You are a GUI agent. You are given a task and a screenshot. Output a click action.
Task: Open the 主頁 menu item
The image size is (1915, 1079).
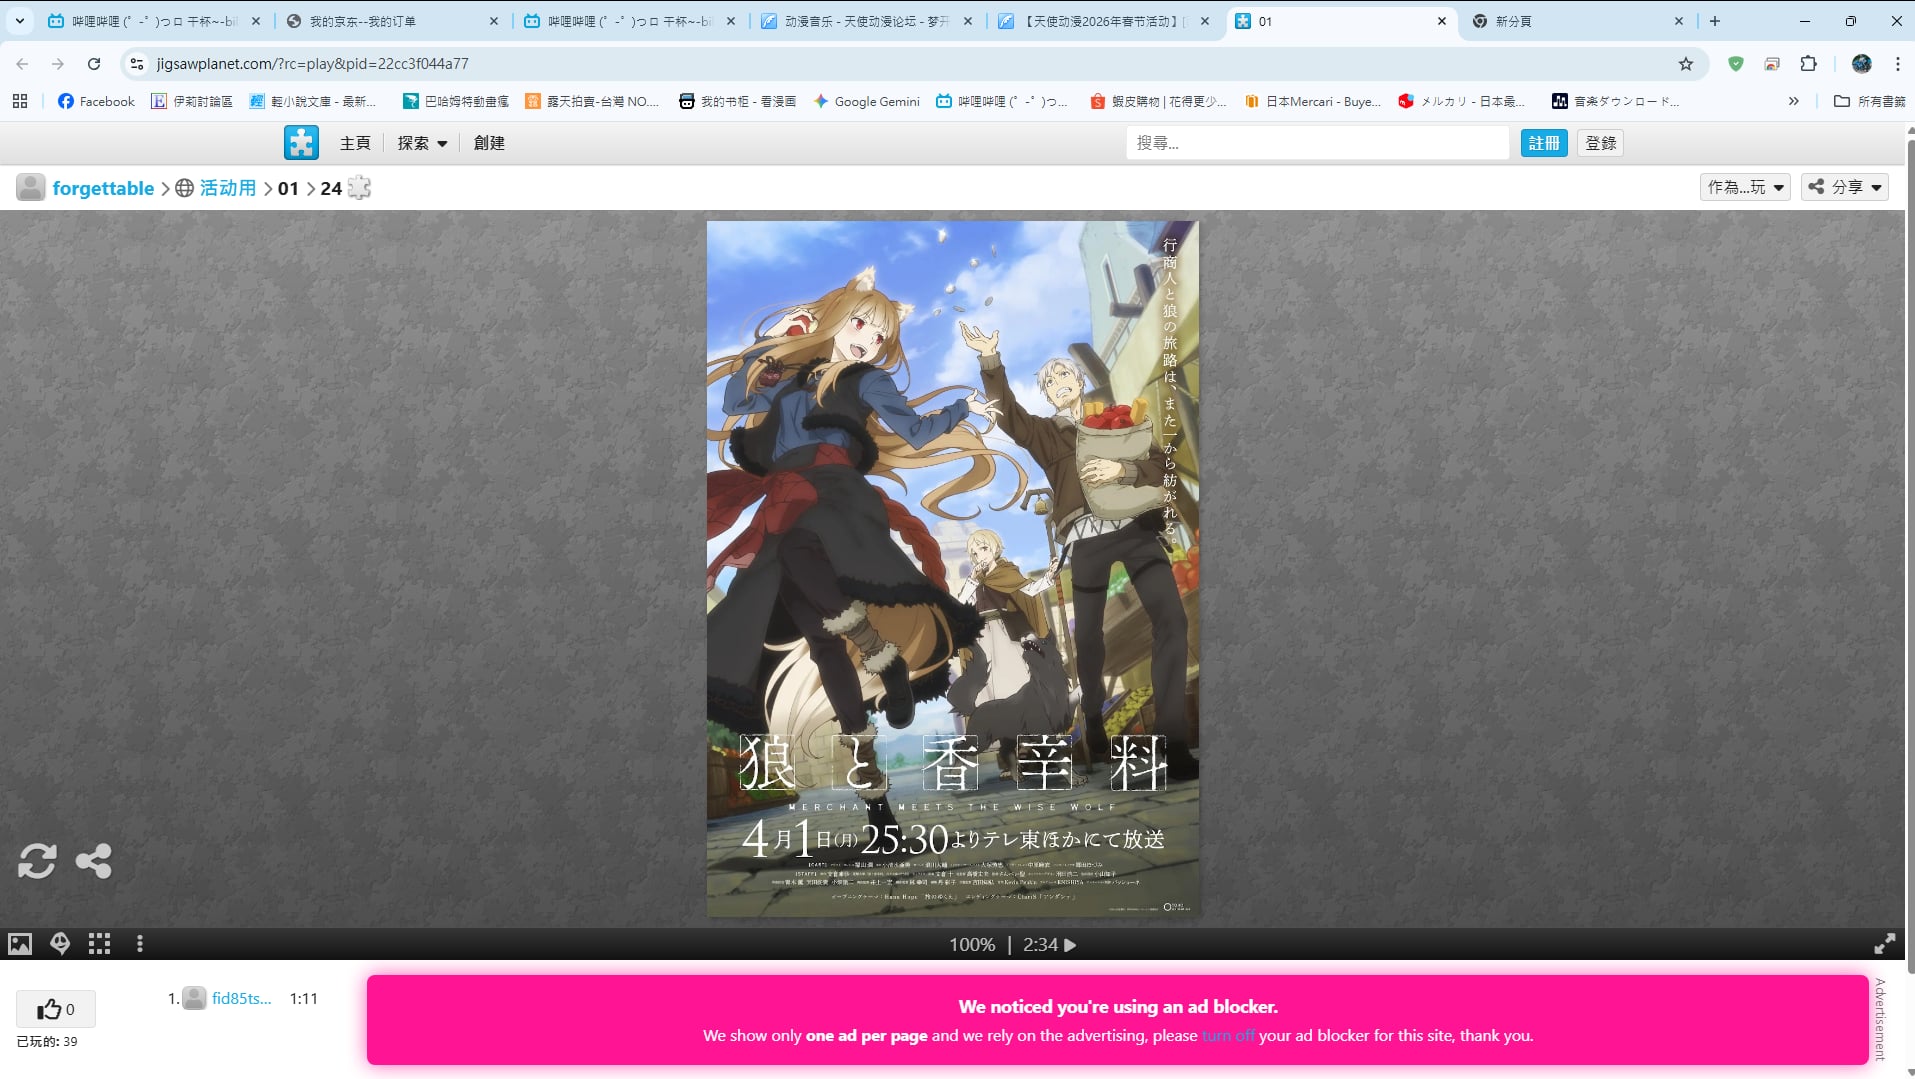coord(355,143)
